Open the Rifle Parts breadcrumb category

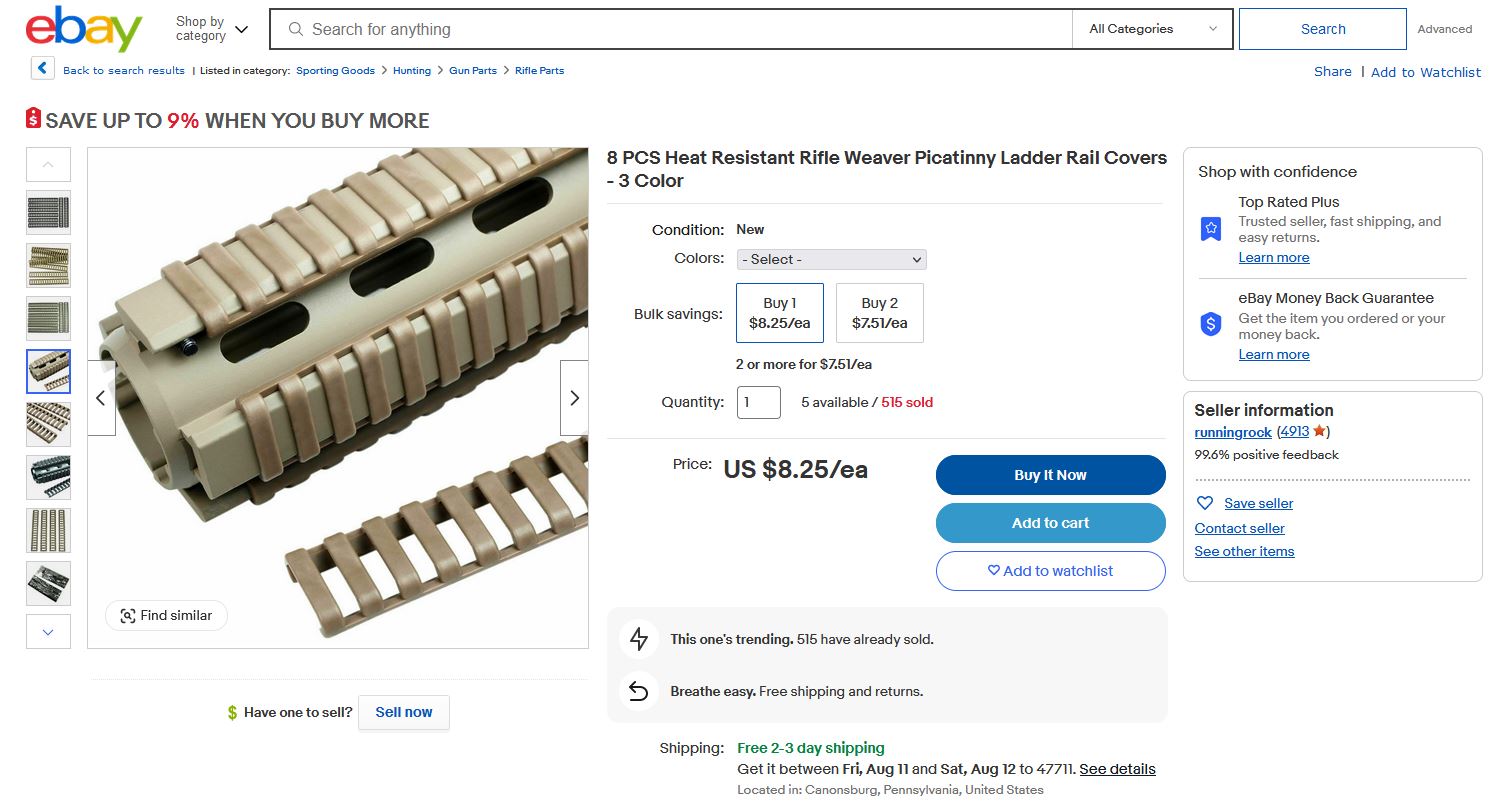(x=540, y=70)
